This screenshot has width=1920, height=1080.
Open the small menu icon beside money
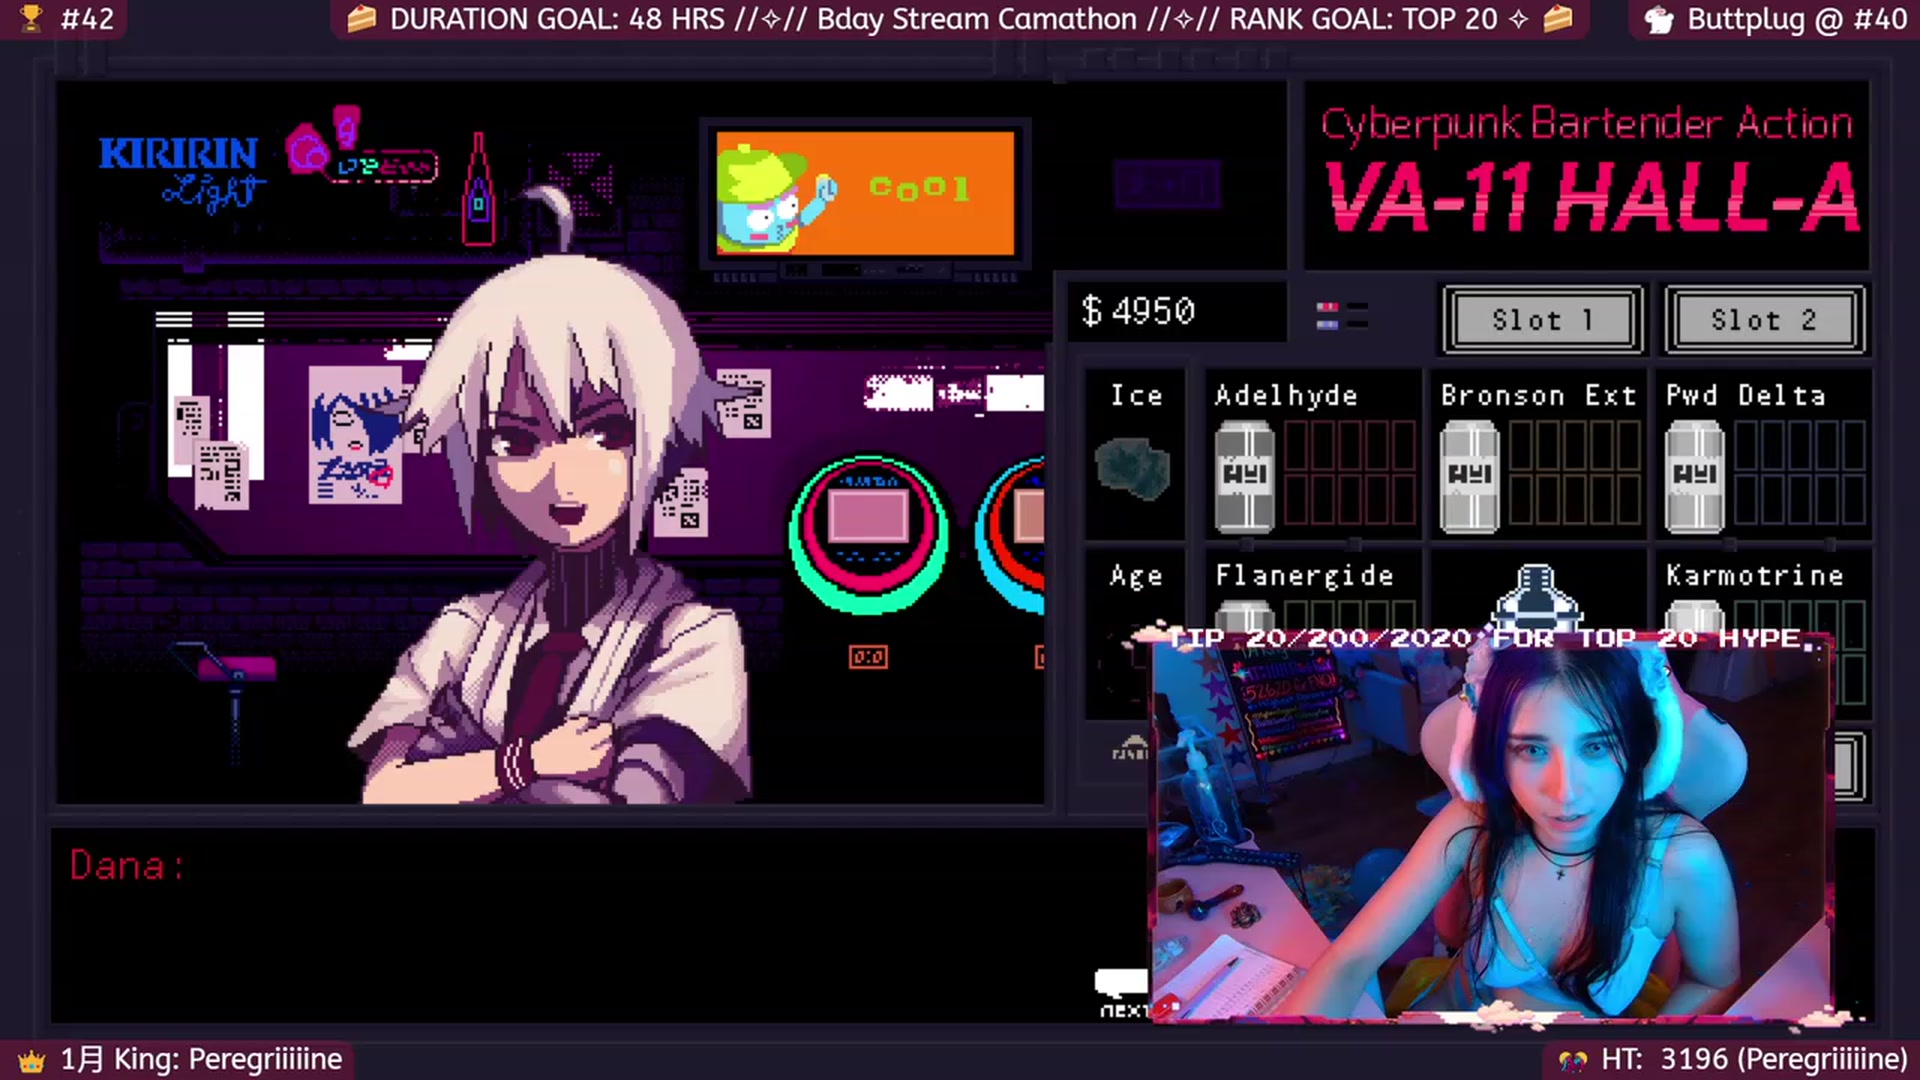click(x=1342, y=315)
